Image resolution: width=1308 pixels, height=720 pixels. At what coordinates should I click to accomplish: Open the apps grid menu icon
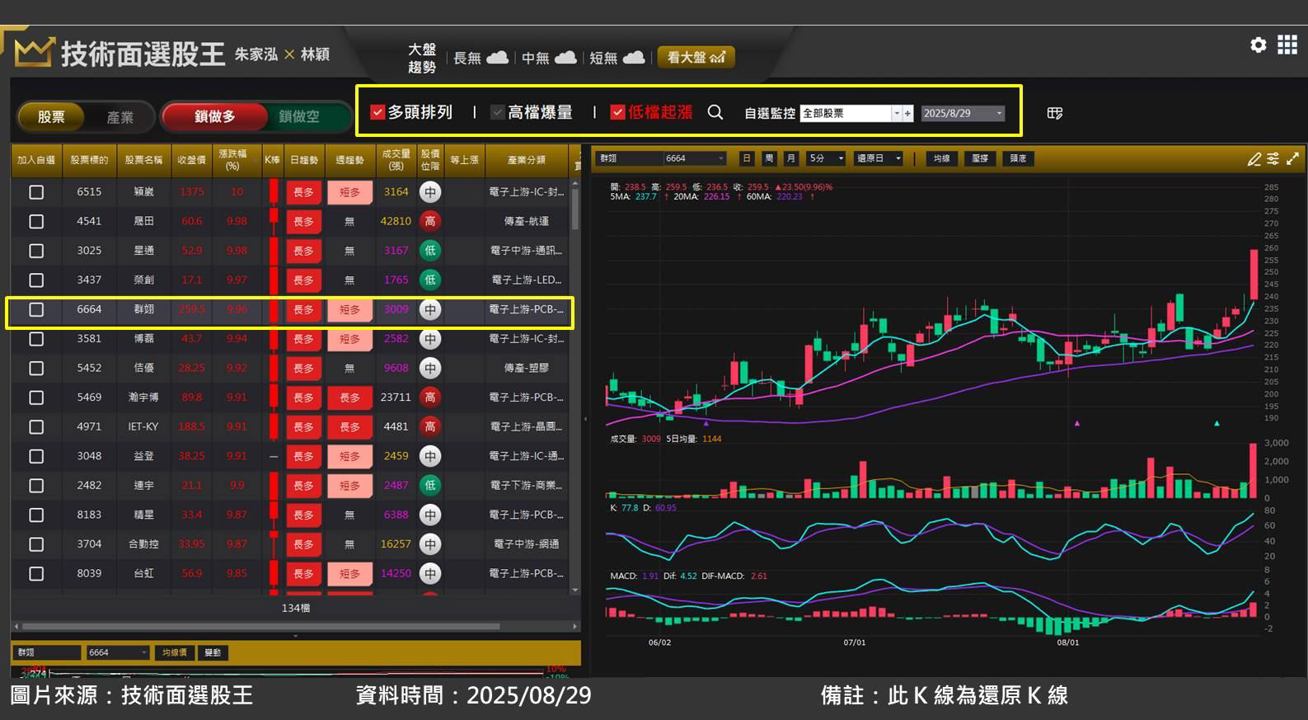1287,45
